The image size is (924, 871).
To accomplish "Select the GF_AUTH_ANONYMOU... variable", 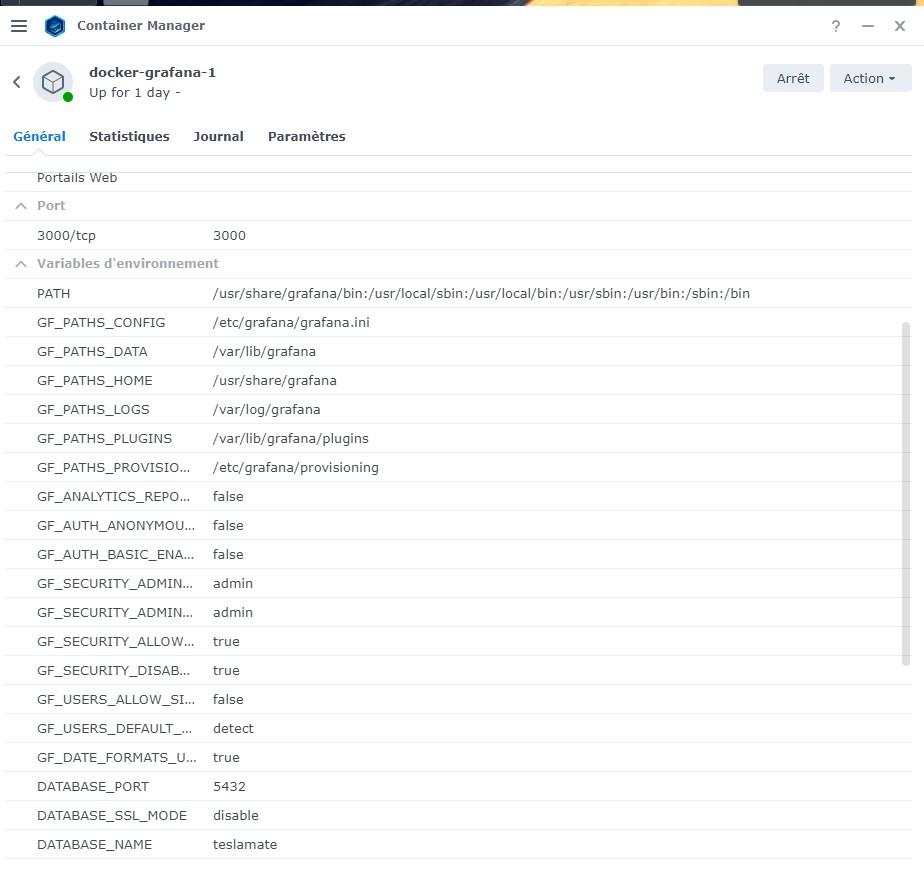I will tap(116, 526).
